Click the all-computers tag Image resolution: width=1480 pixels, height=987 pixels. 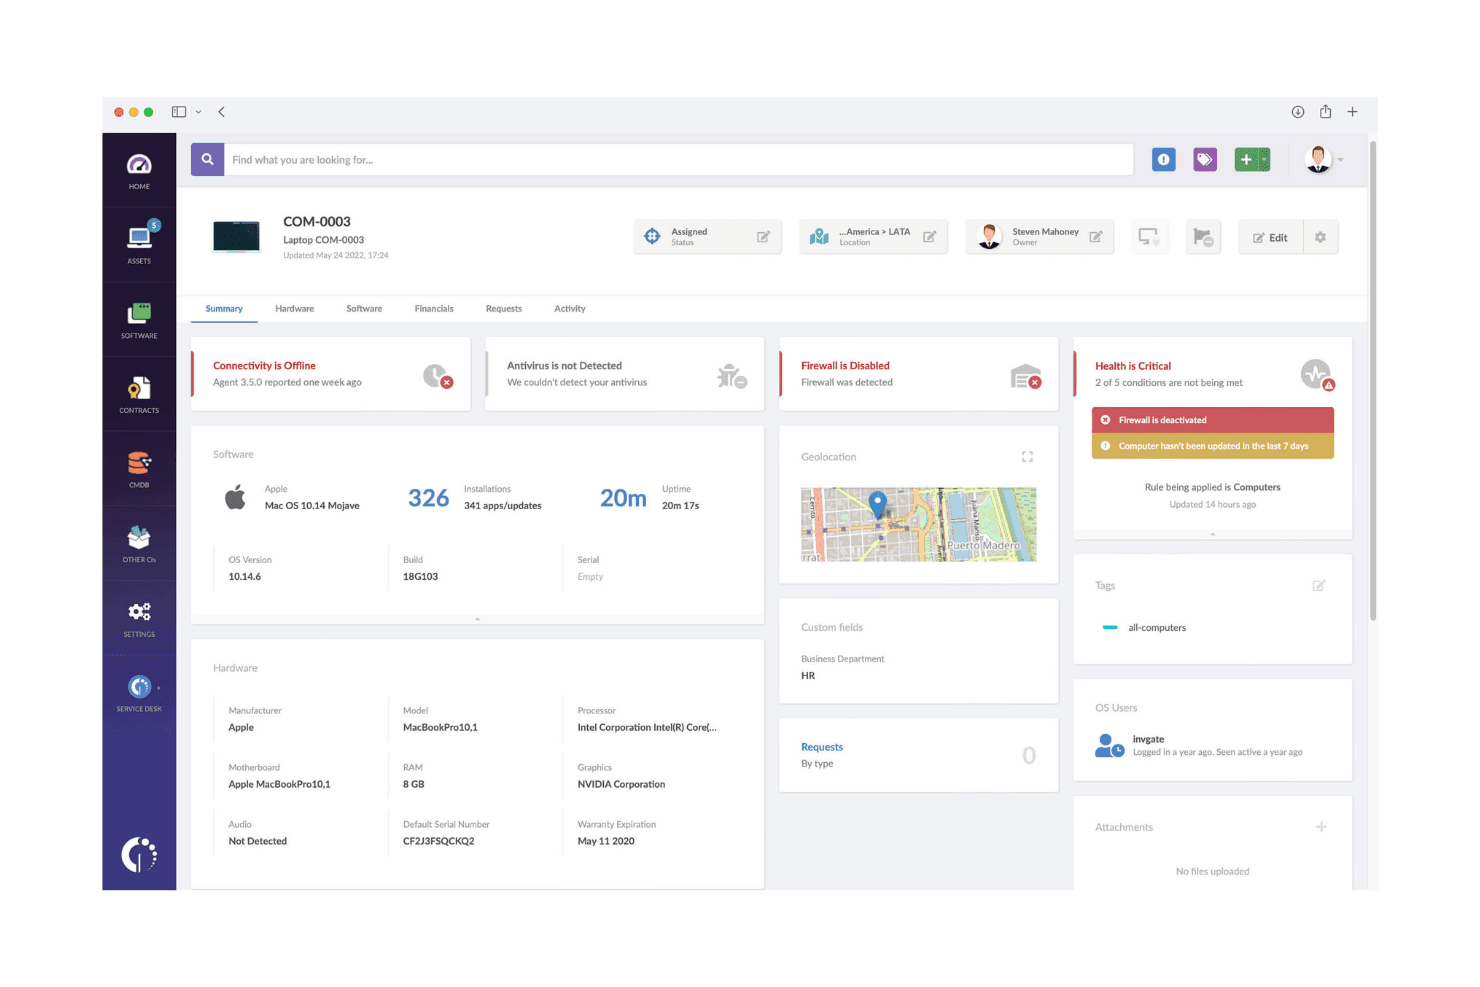(1157, 628)
